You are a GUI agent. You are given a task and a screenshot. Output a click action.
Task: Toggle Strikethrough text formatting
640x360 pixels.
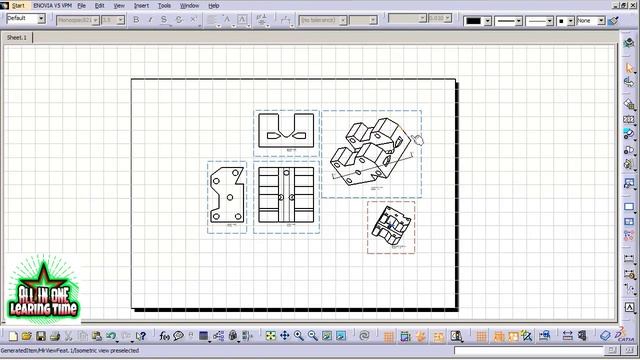tap(178, 20)
